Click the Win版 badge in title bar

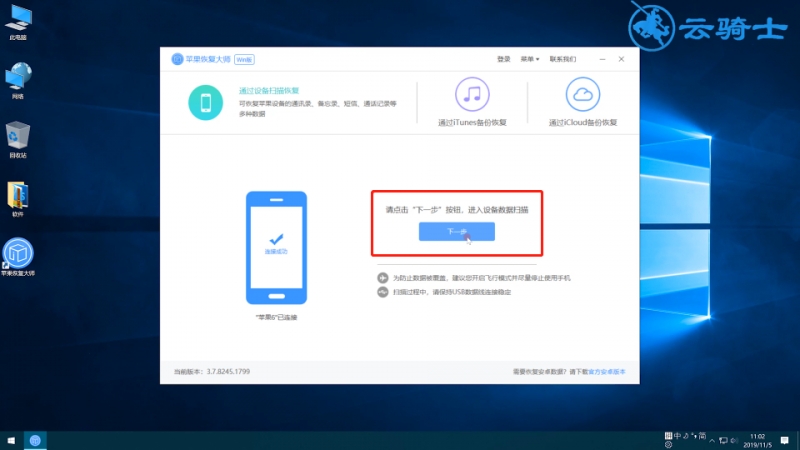[x=244, y=60]
